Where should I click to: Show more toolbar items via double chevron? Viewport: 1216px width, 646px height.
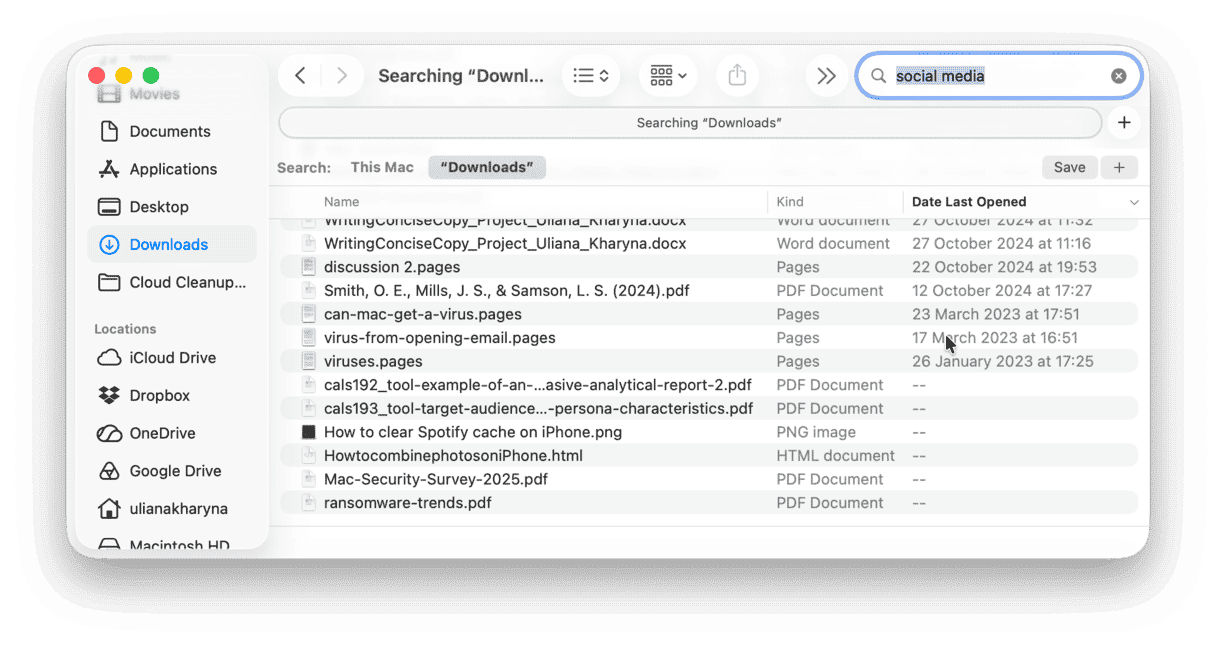coord(826,76)
